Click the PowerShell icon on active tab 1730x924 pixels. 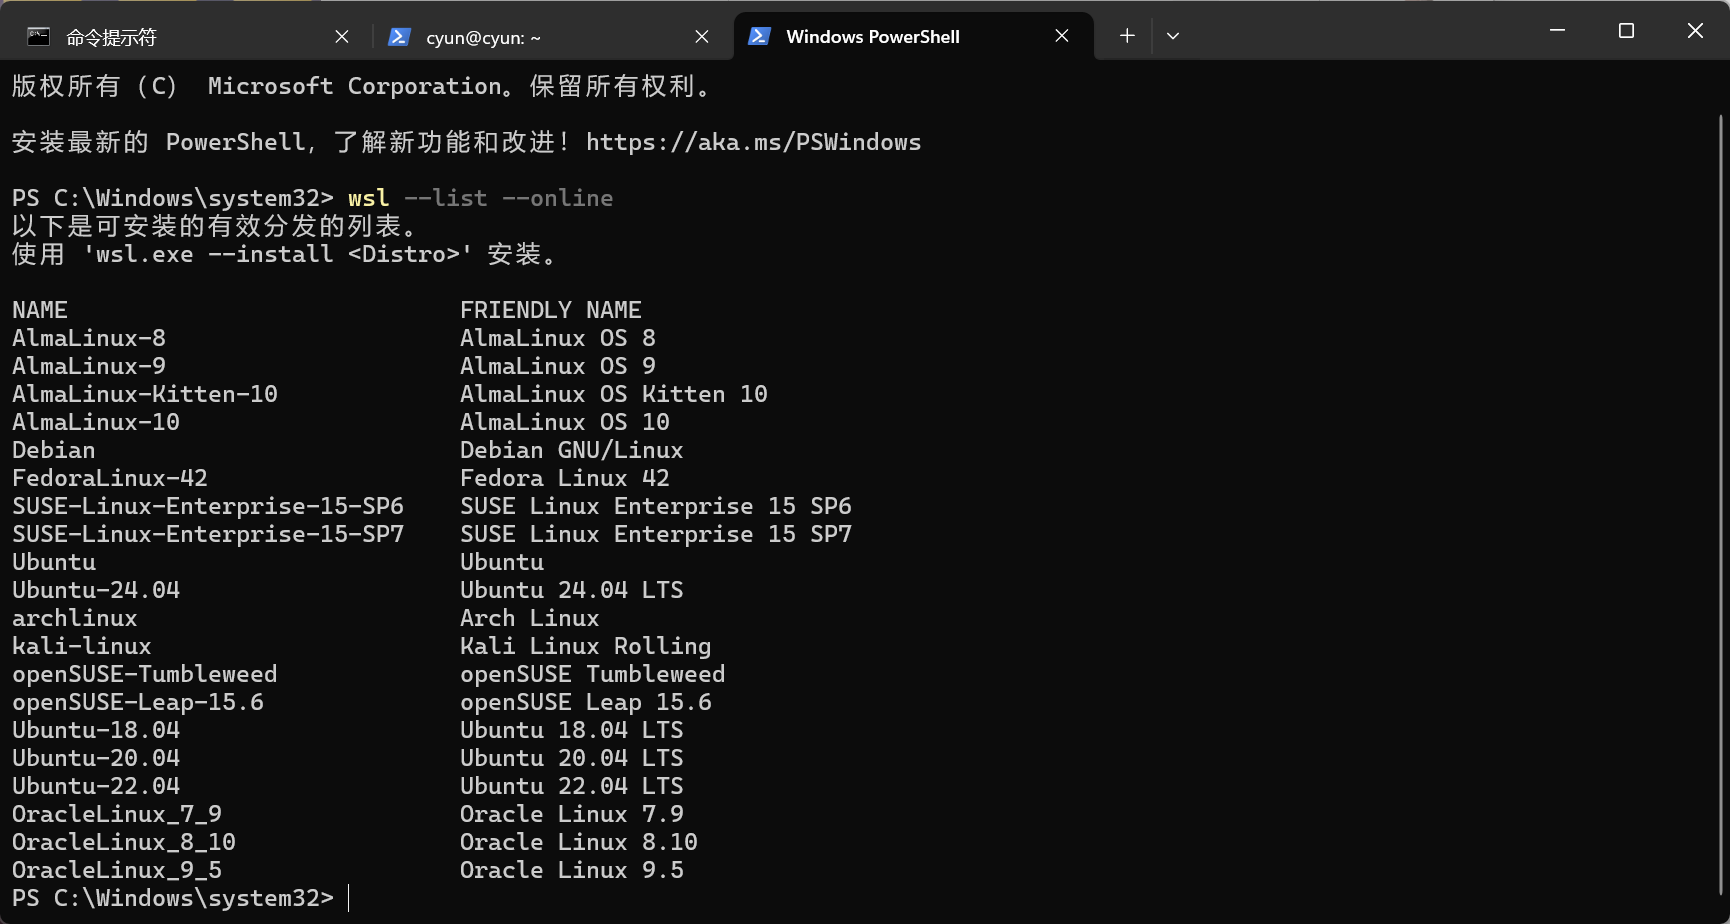(759, 36)
